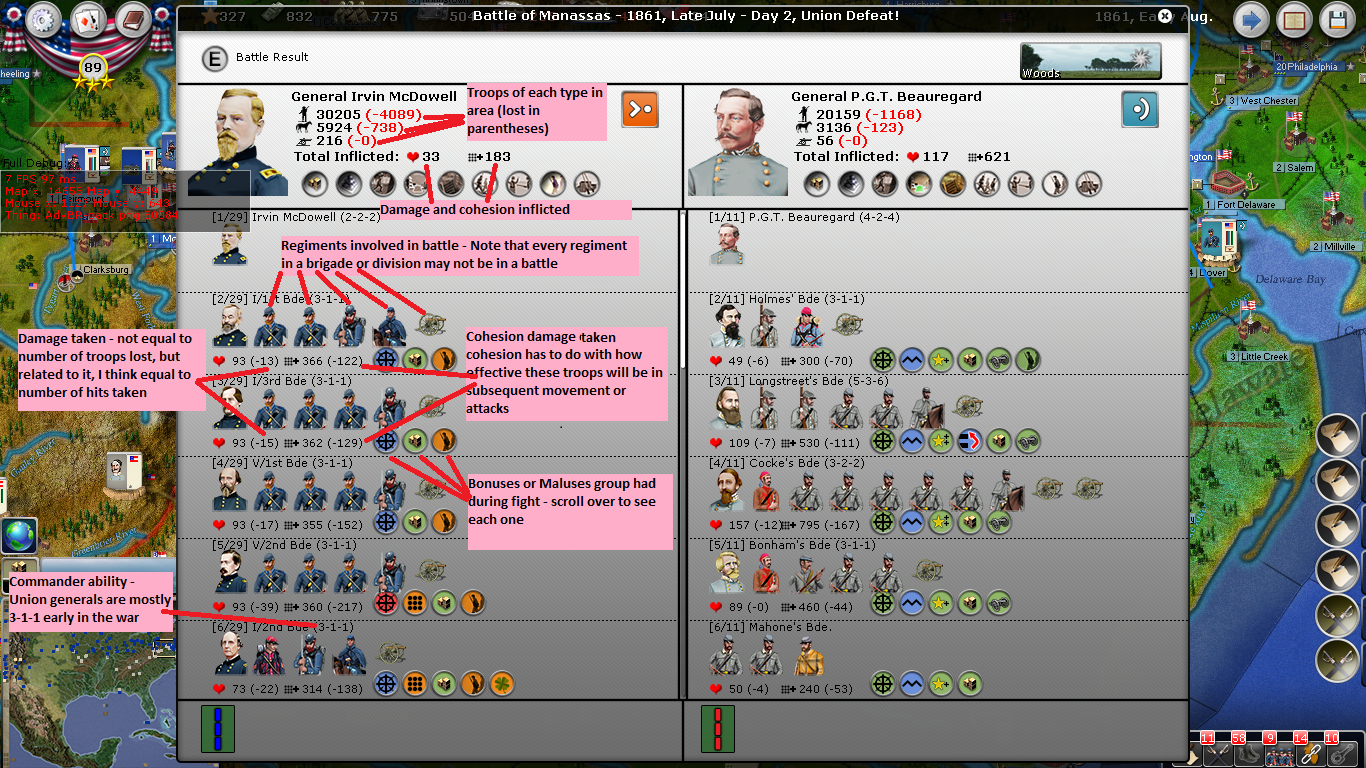Click the floppy disk save game icon
This screenshot has height=768, width=1366.
click(1337, 19)
